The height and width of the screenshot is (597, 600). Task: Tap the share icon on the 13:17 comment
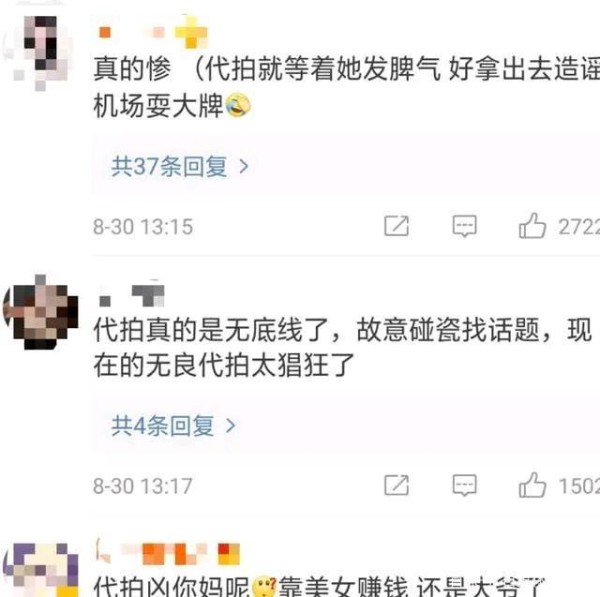(396, 485)
